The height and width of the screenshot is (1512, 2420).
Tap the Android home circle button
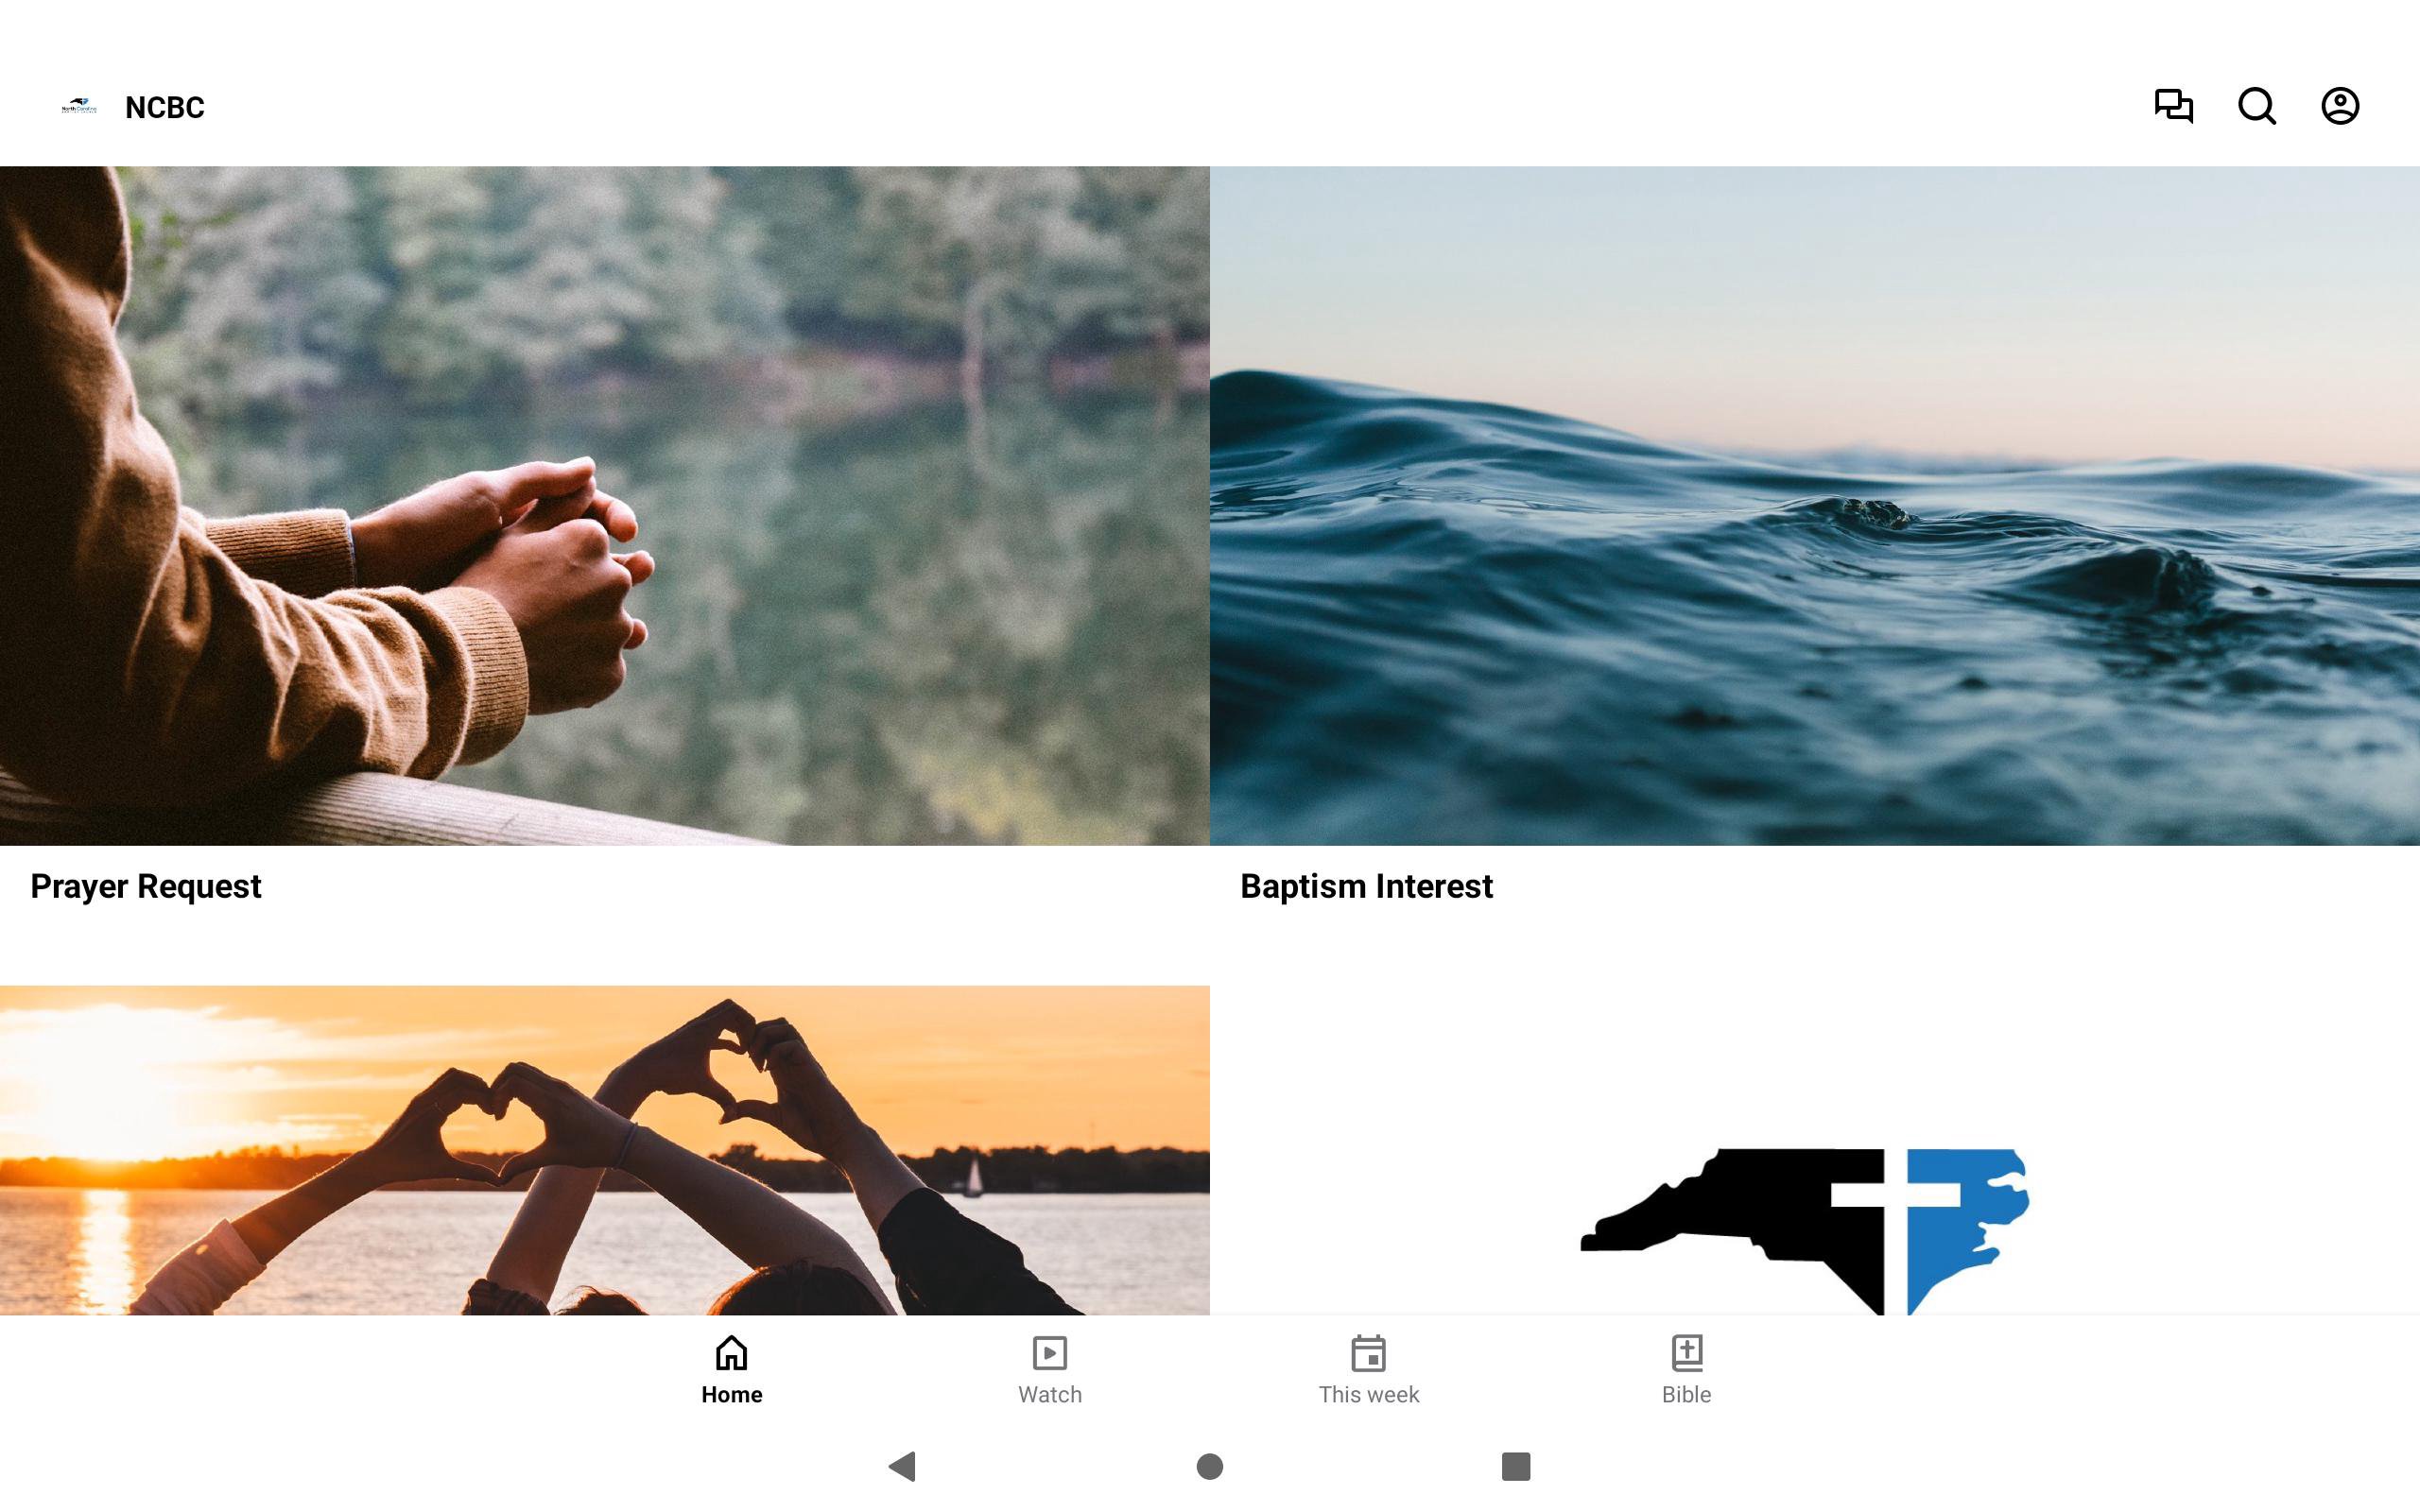coord(1210,1467)
